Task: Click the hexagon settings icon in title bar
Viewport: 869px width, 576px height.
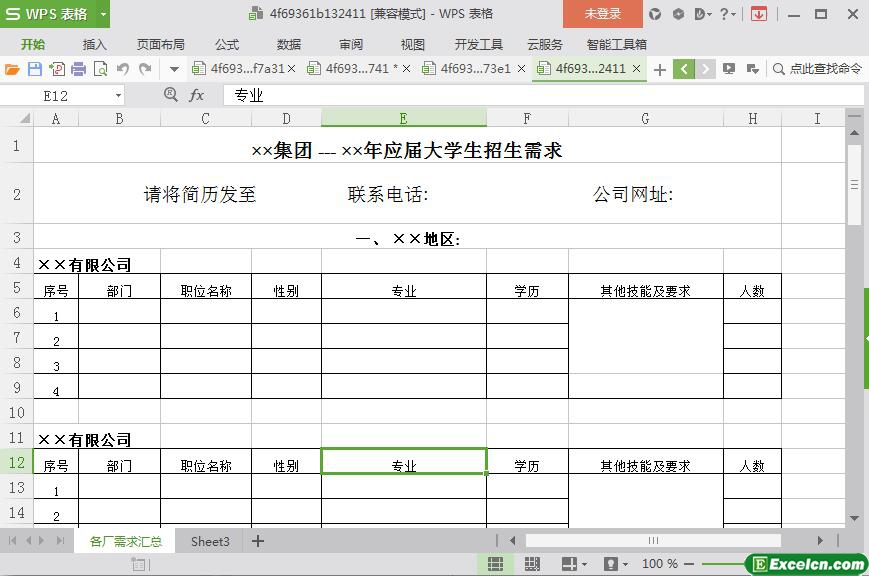Action: point(678,14)
